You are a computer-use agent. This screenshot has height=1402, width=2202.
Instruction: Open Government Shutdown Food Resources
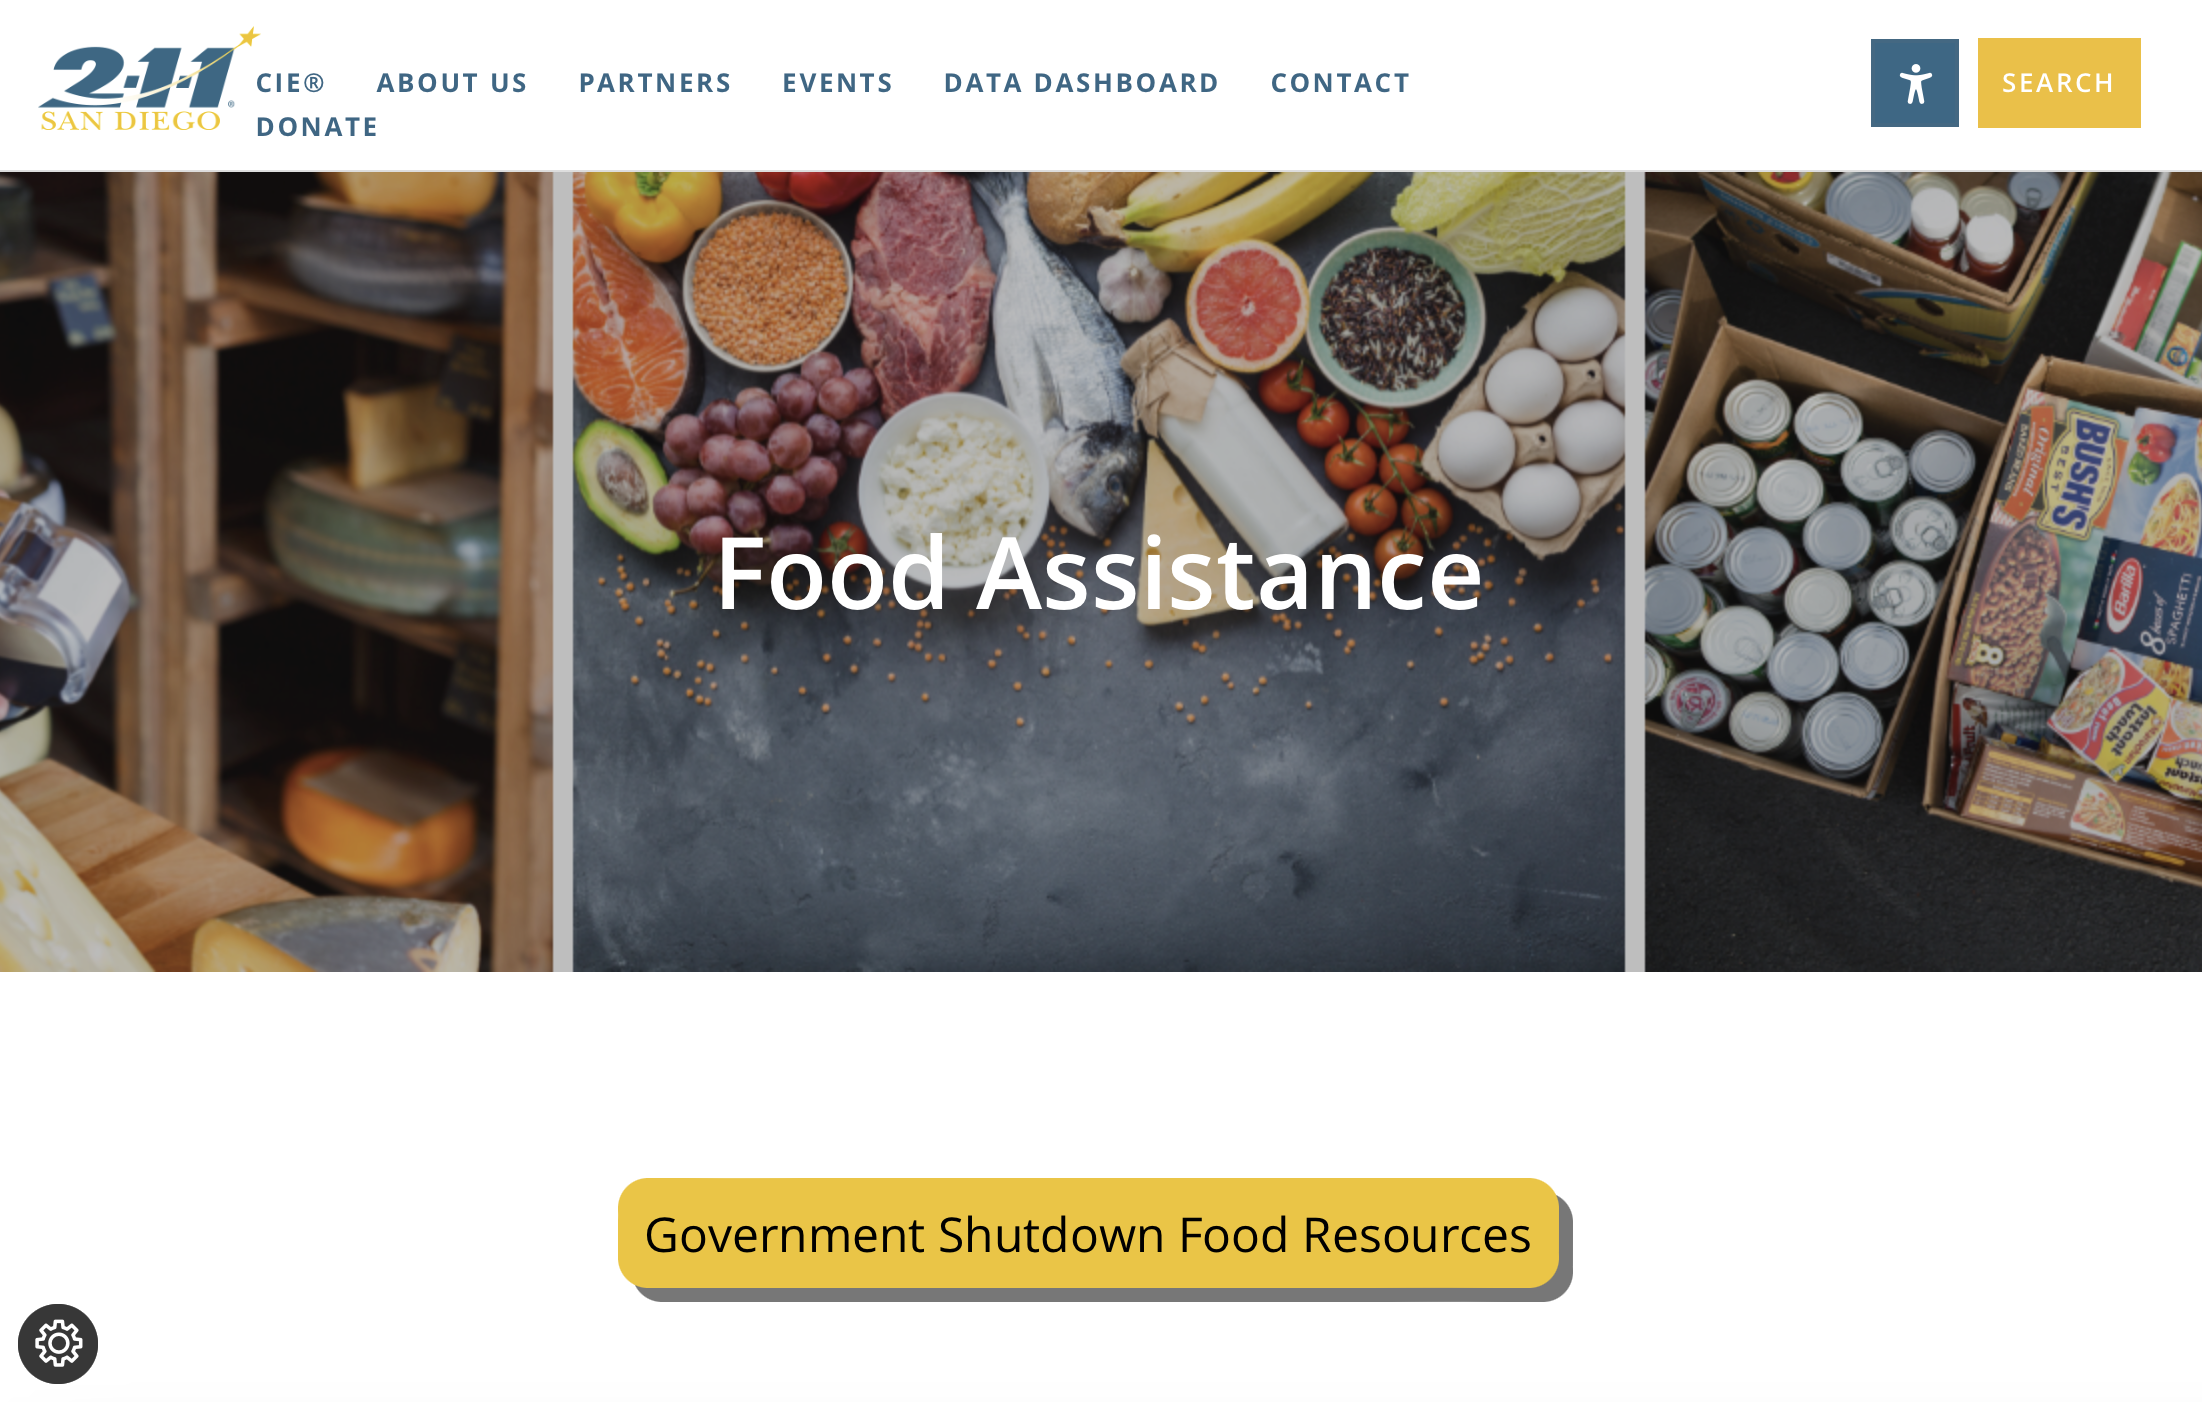tap(1088, 1234)
